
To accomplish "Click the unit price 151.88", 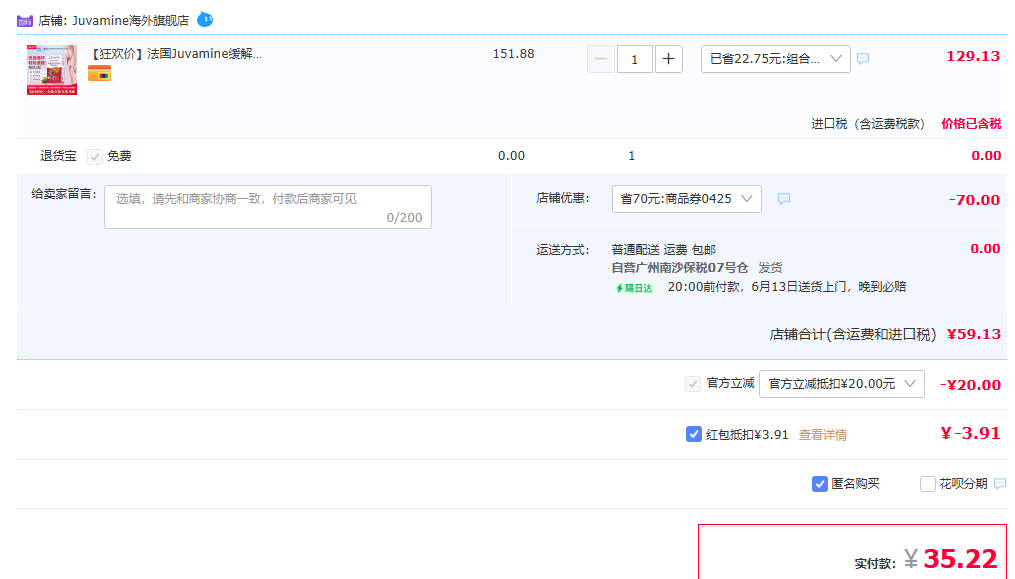I will click(513, 54).
